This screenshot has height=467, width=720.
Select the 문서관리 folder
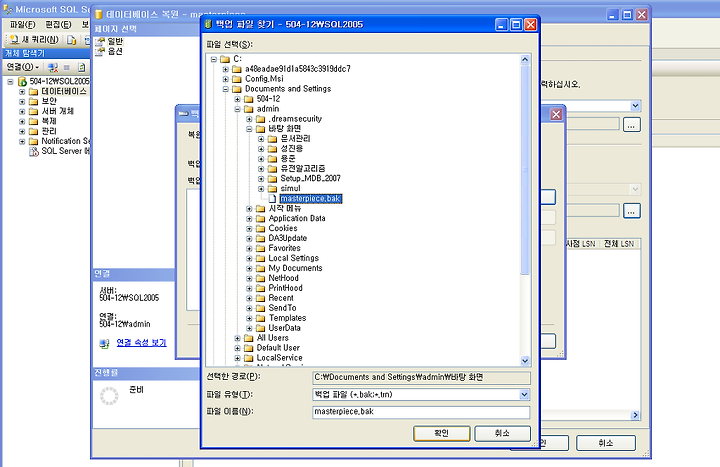tap(295, 138)
